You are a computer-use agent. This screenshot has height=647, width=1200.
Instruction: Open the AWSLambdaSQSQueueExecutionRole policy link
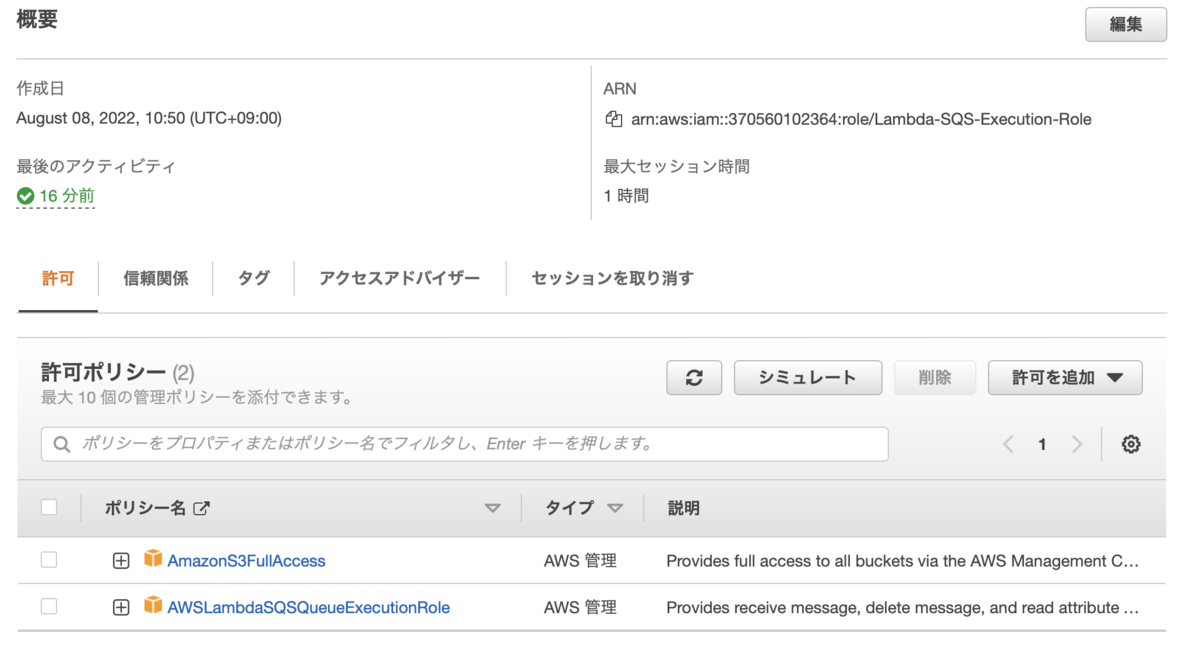click(309, 607)
